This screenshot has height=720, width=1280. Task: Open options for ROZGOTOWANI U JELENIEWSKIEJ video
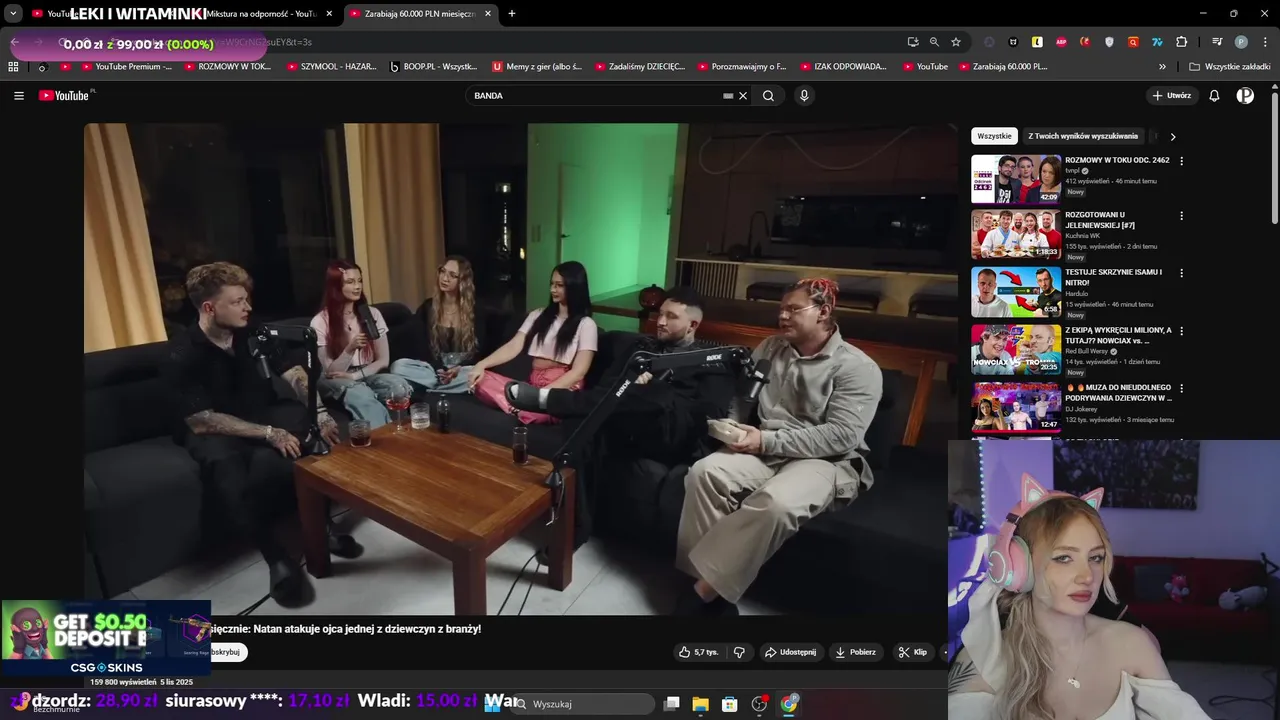click(1181, 216)
